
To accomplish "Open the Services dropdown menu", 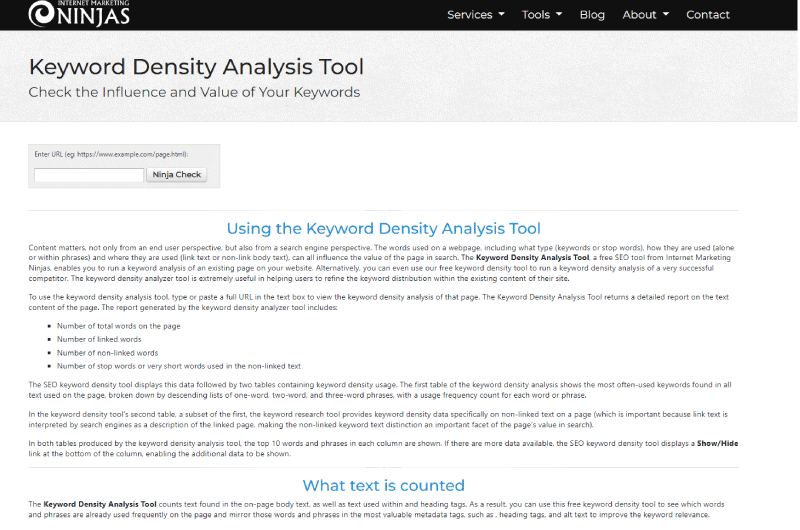I will coord(476,15).
